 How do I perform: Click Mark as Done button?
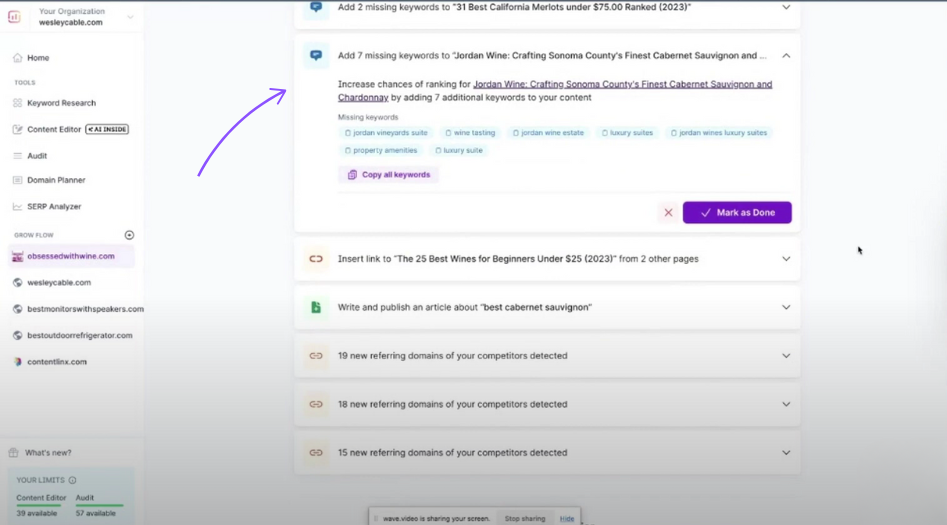coord(737,213)
